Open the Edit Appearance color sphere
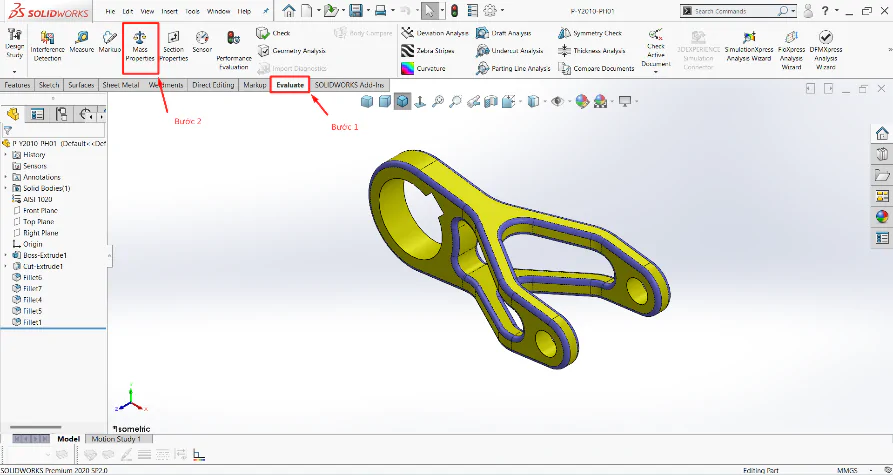The image size is (893, 475). tap(581, 101)
